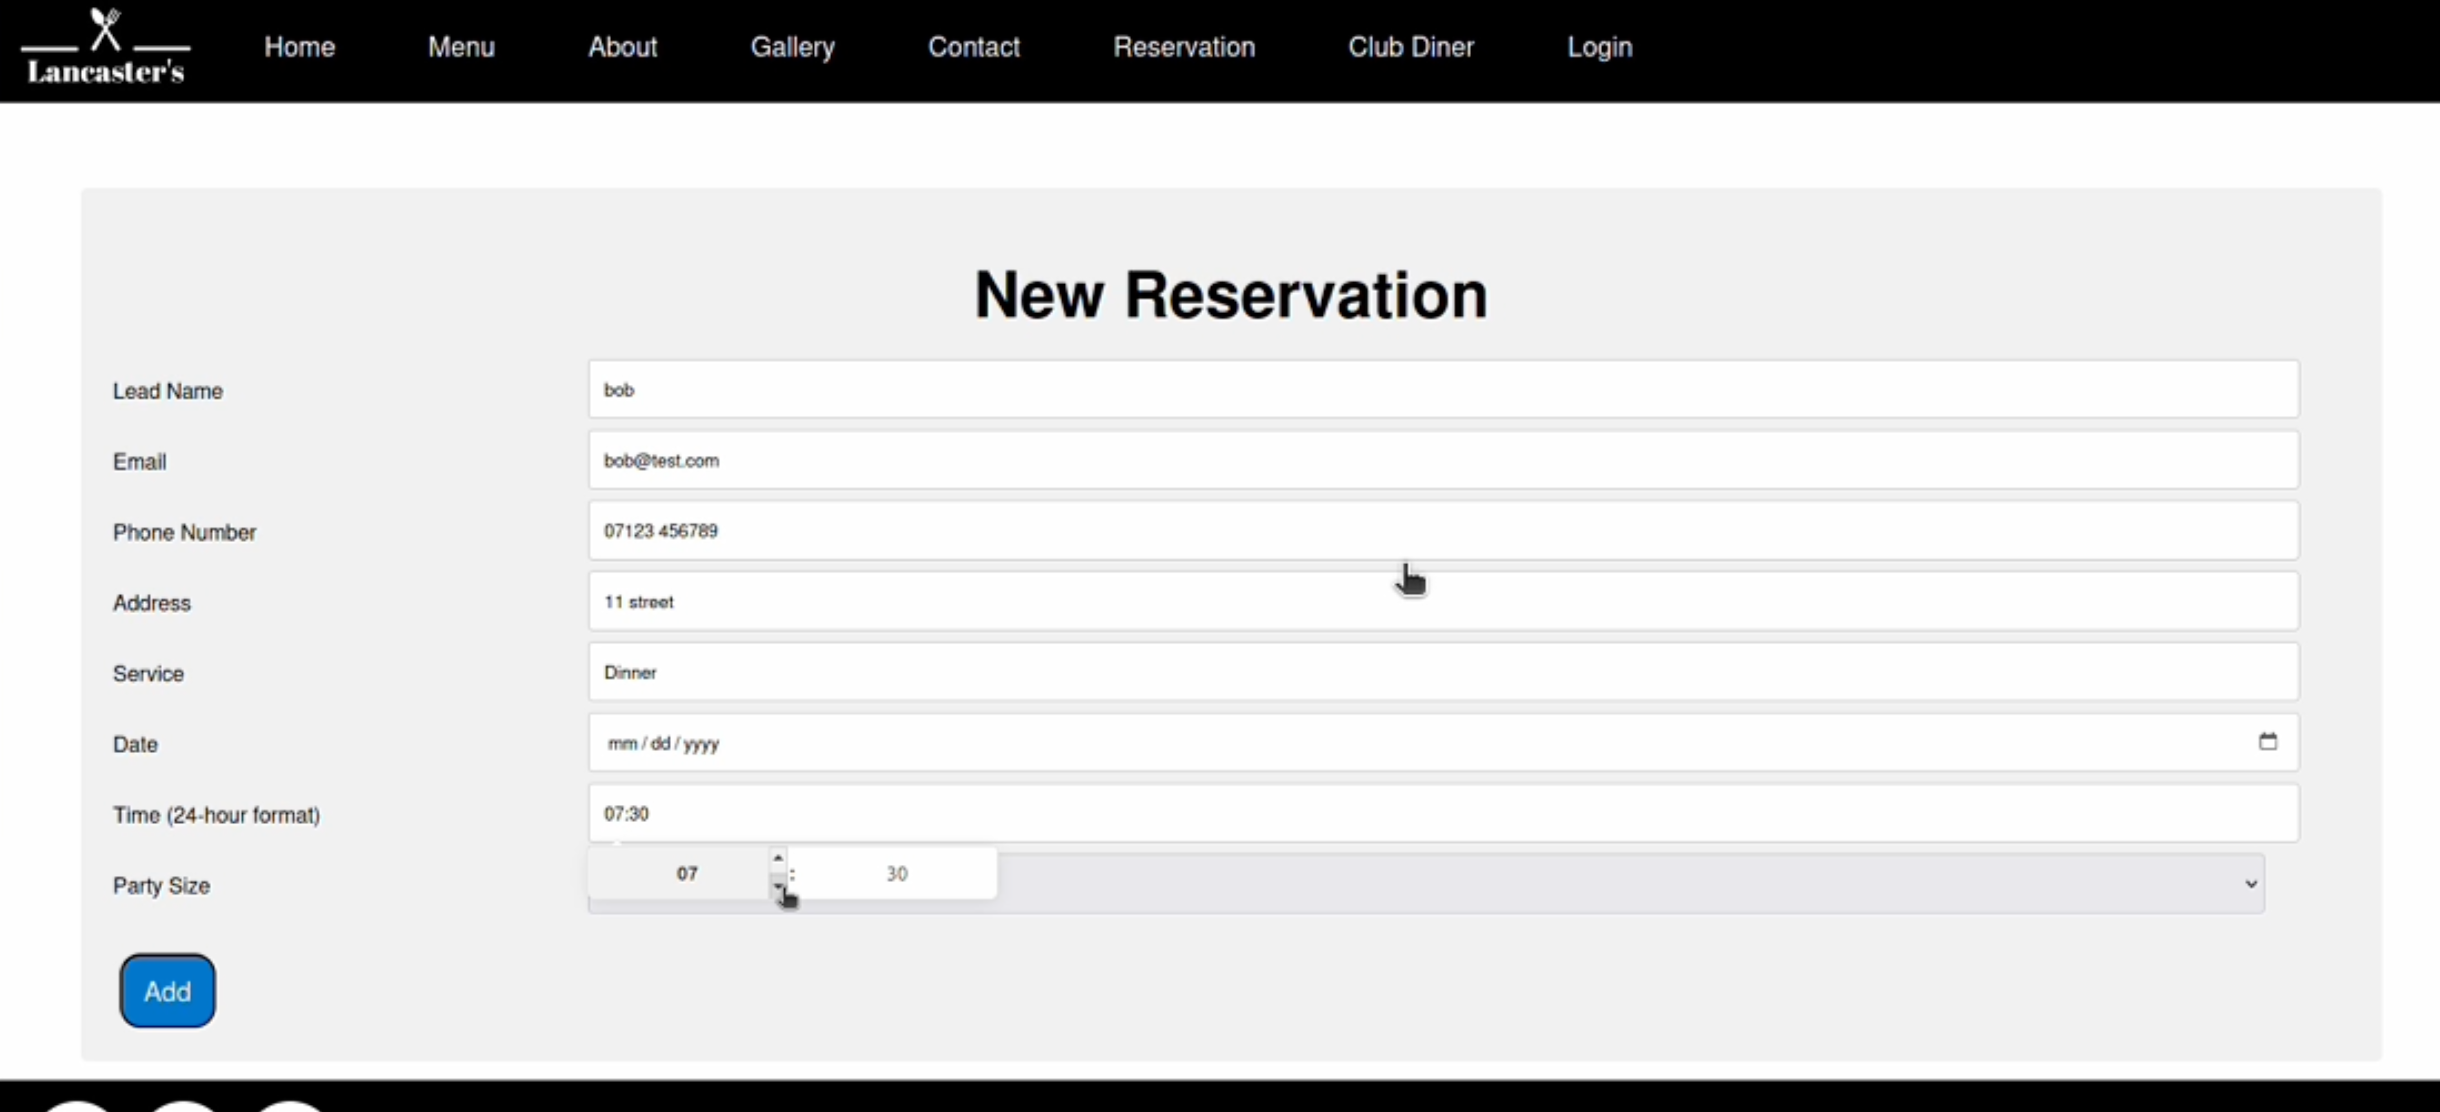
Task: Select the hour value 07 in time popup
Action: pos(686,873)
